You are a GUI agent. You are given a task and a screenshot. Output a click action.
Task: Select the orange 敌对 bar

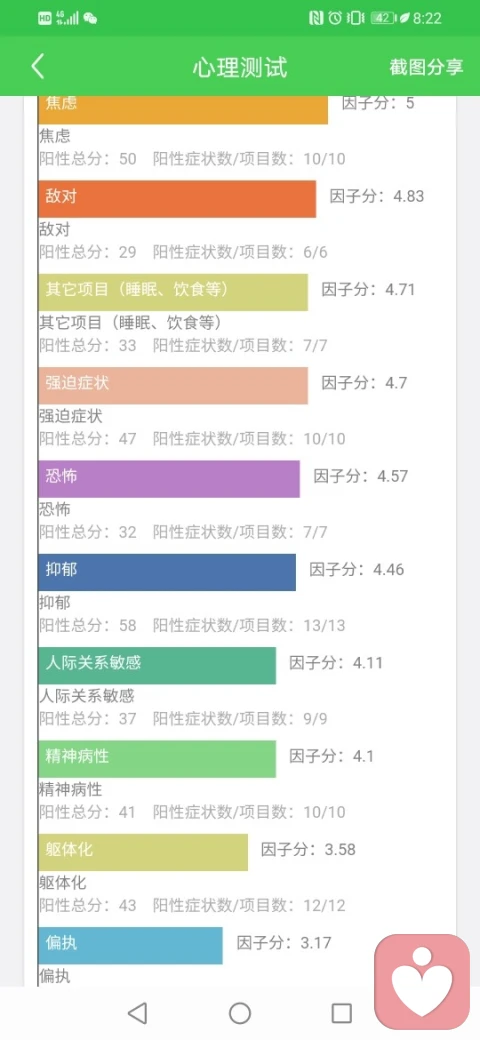[x=177, y=199]
